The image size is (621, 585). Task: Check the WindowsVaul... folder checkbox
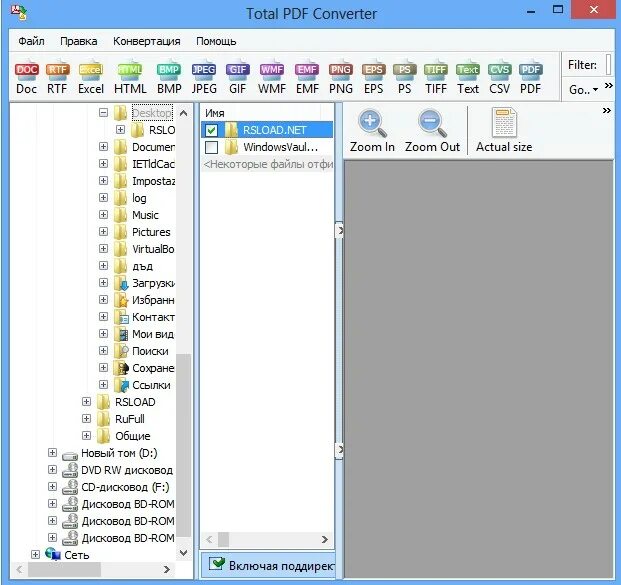pyautogui.click(x=211, y=147)
